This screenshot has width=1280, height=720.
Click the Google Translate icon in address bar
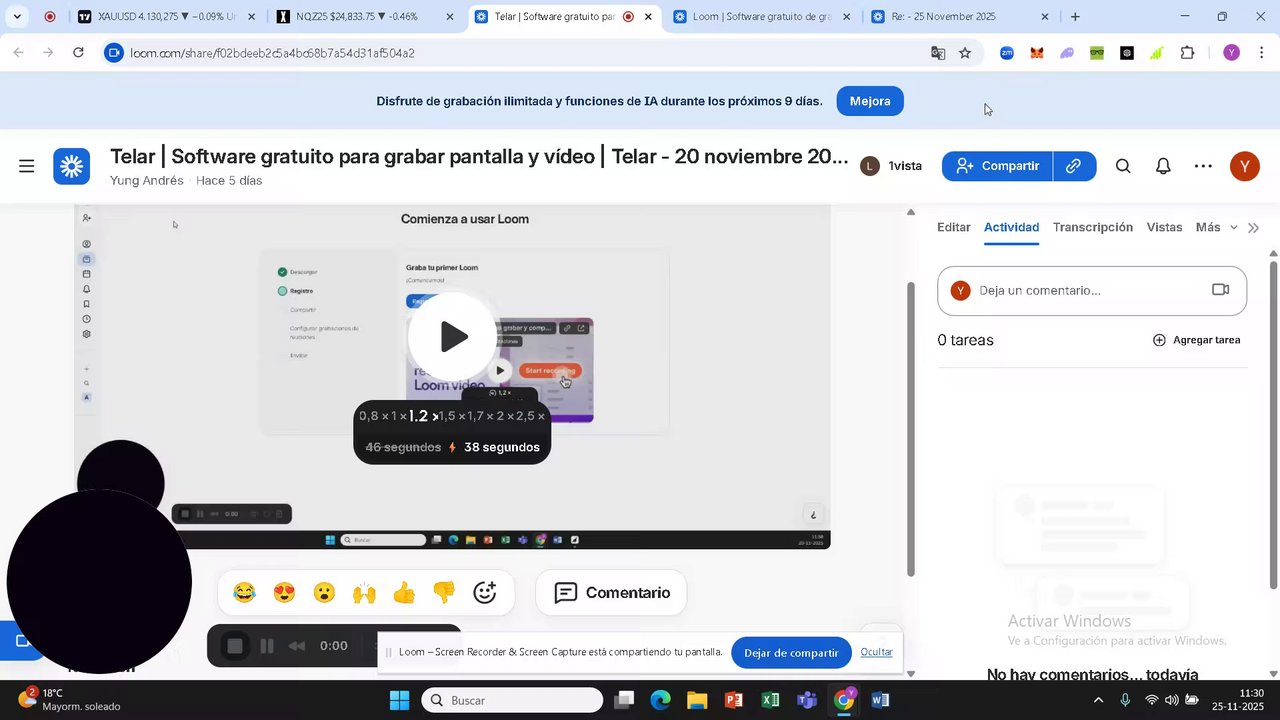[x=938, y=53]
